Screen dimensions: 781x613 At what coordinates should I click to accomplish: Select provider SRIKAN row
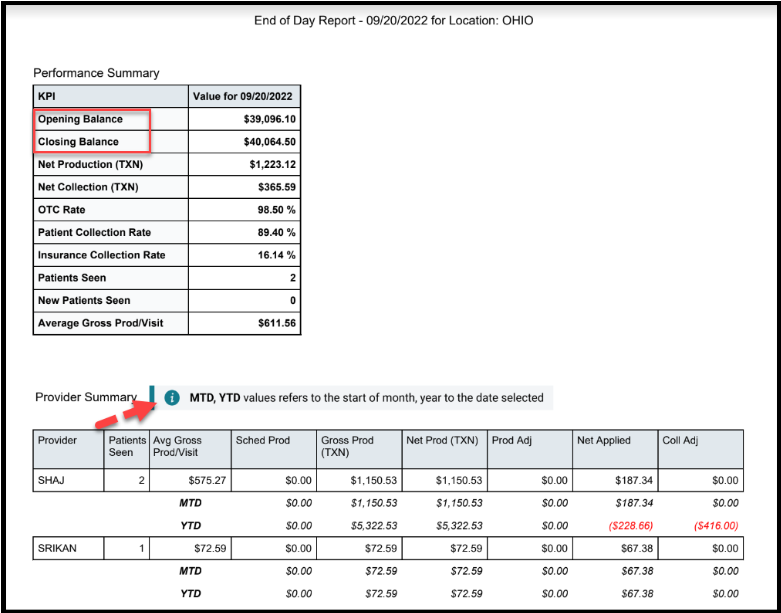tap(388, 549)
